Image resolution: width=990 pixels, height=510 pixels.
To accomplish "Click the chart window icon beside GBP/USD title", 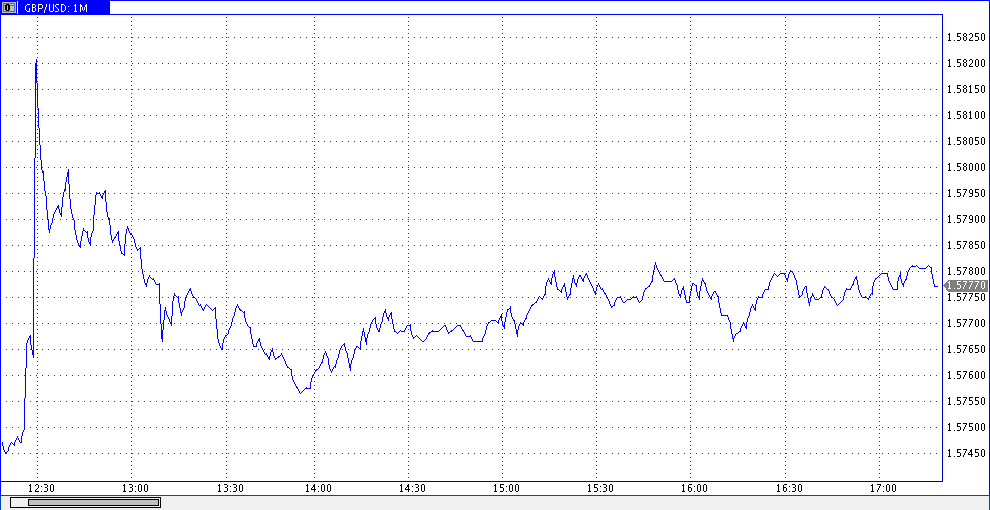I will (x=9, y=8).
